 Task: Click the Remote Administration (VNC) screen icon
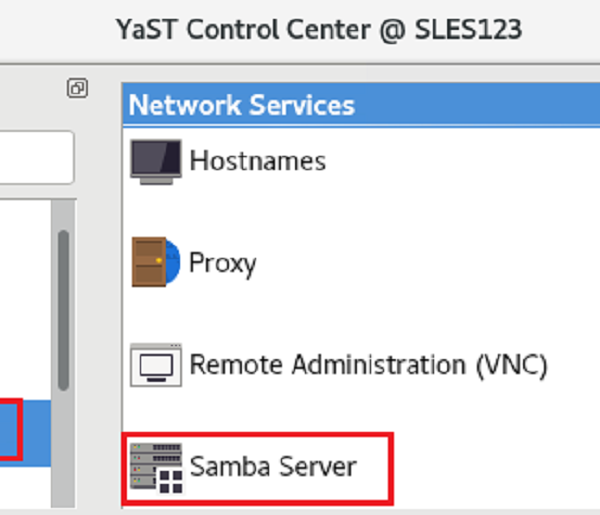(156, 366)
